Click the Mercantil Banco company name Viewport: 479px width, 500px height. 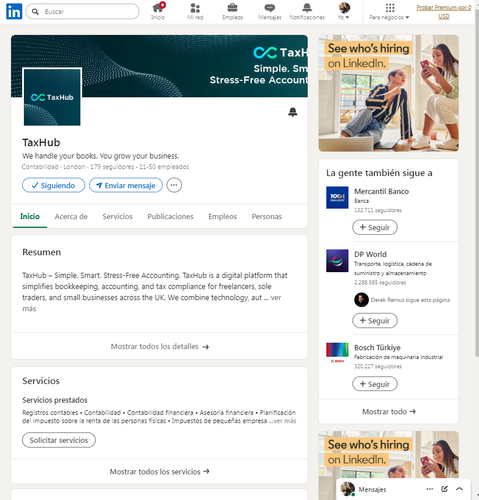coord(381,191)
